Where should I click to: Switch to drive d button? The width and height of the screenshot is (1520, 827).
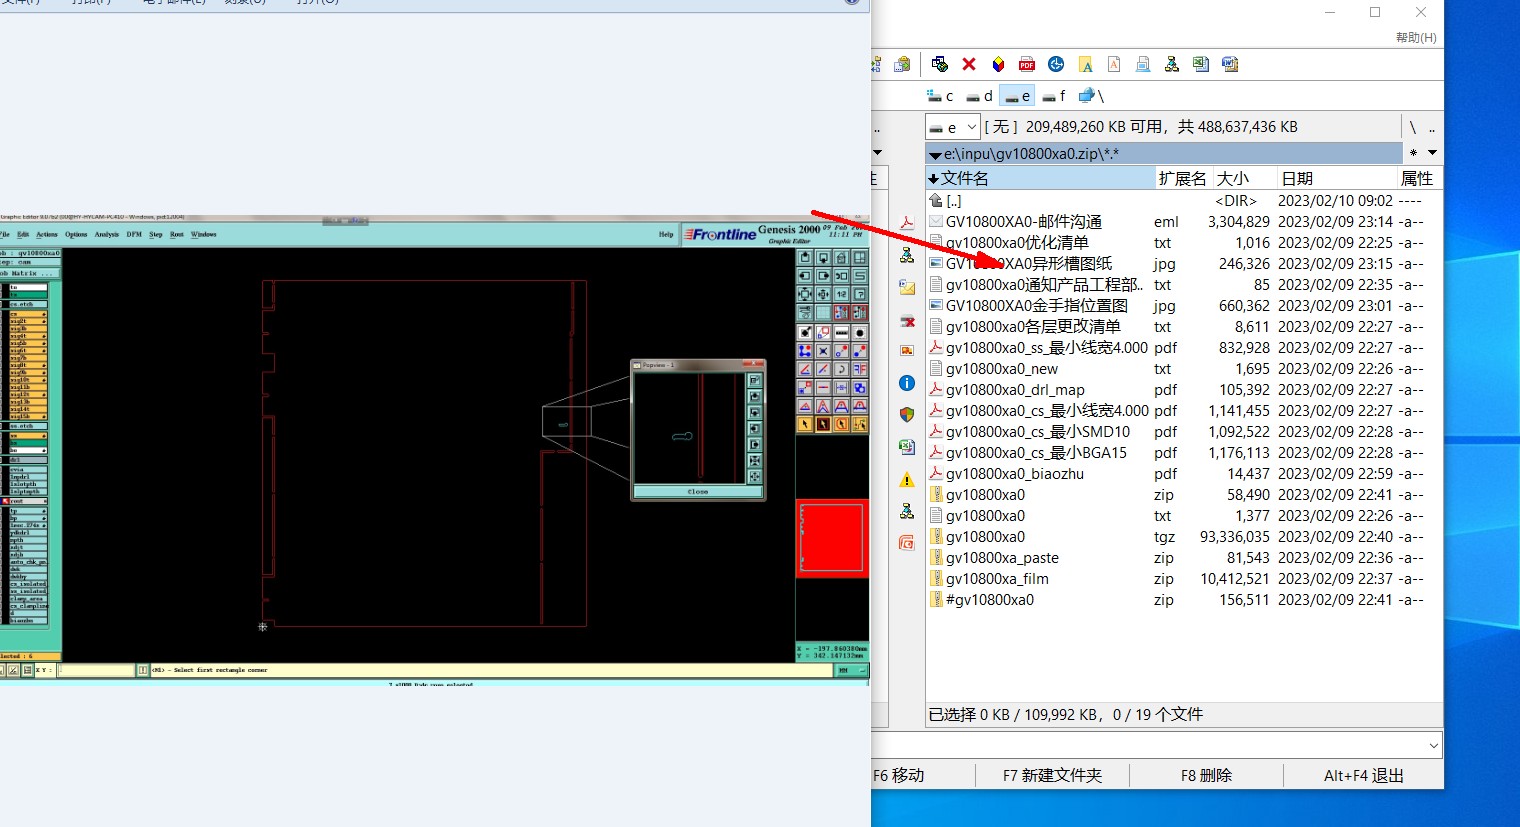979,96
